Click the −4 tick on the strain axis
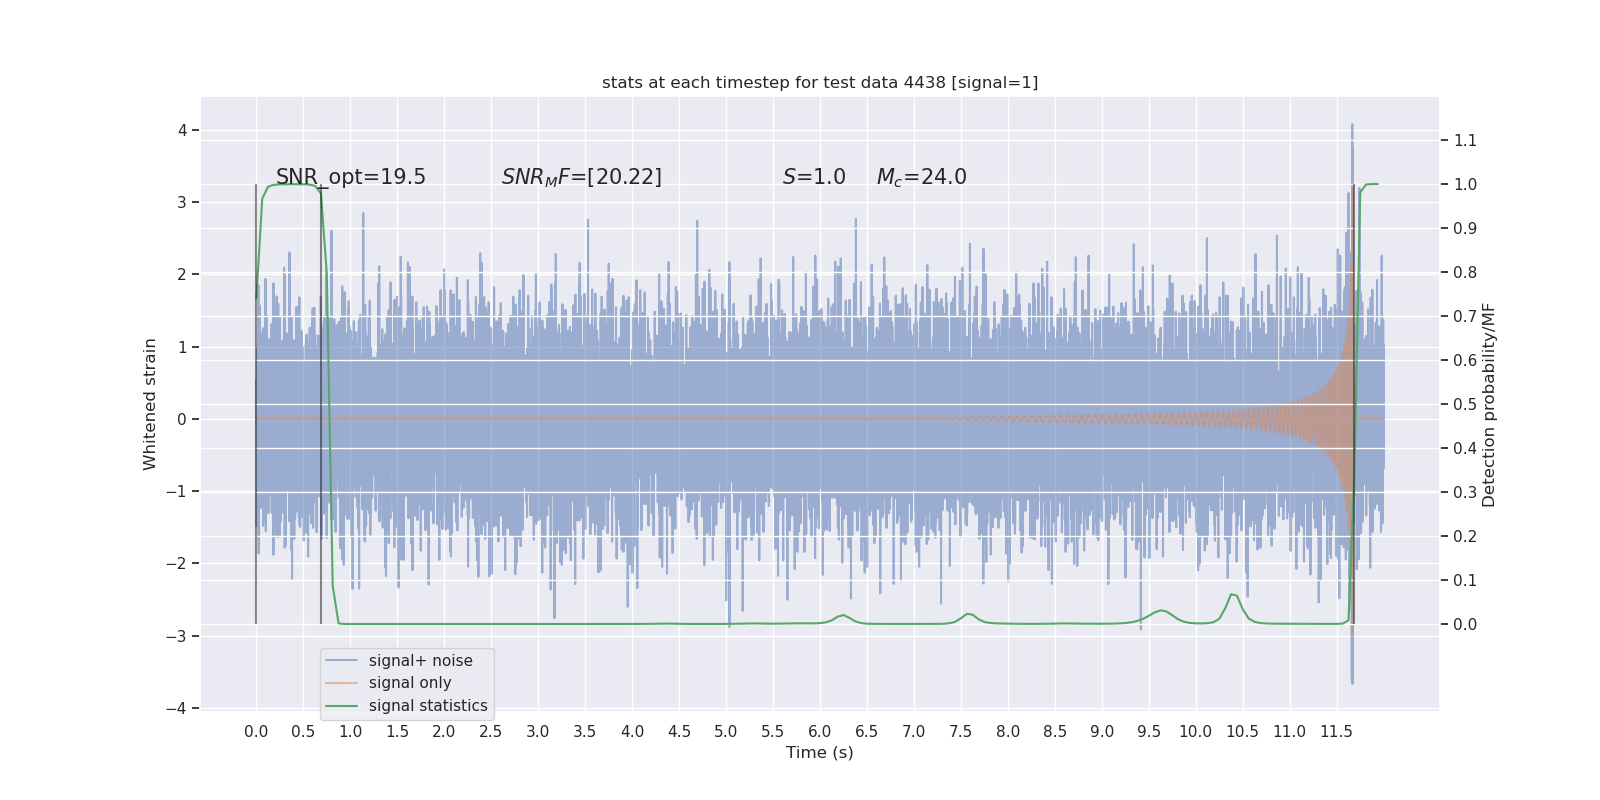Screen dimensions: 1600x800 [x=176, y=708]
